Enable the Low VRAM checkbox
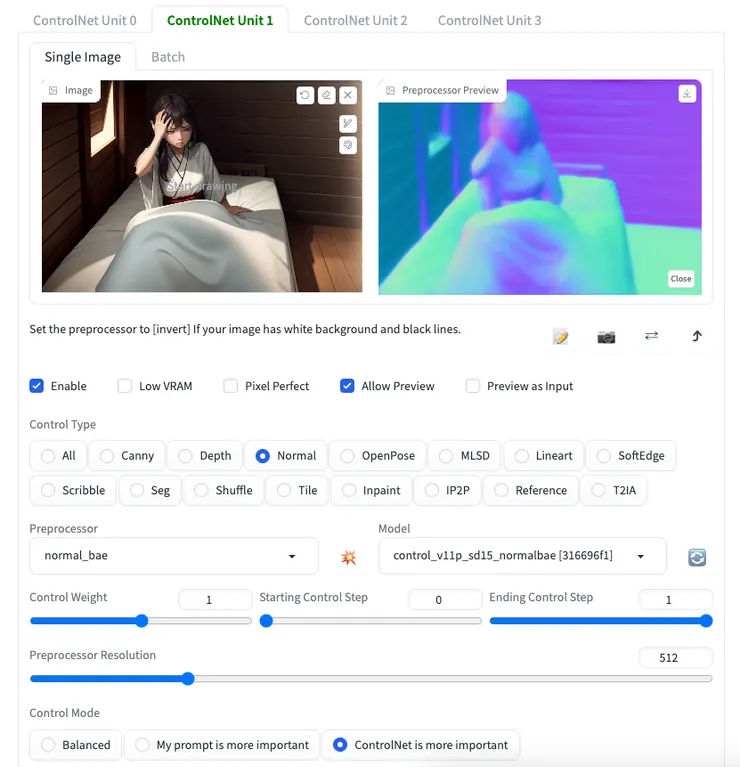 coord(125,386)
